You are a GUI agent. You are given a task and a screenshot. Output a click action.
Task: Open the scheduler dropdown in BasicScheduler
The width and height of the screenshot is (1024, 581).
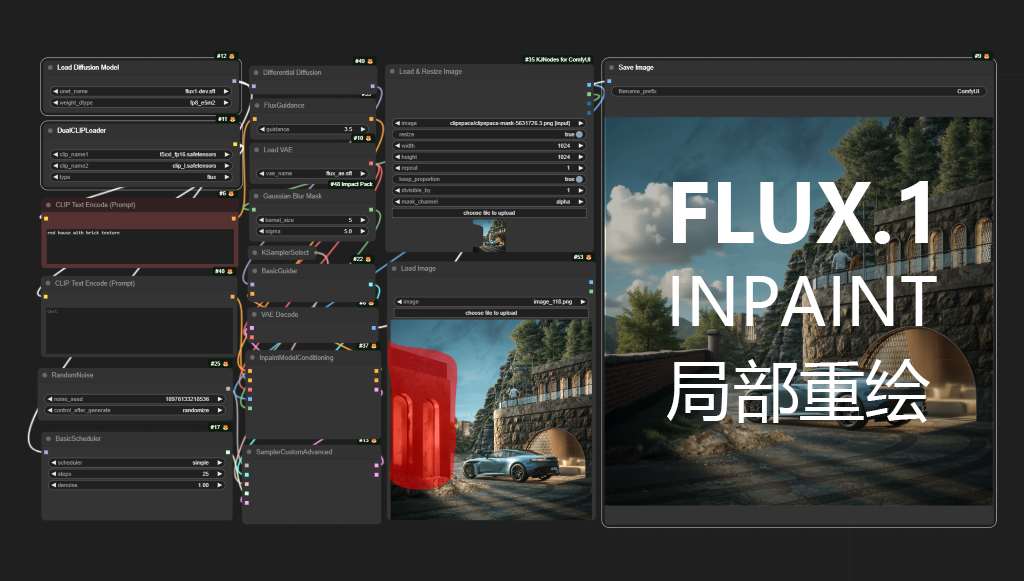136,463
